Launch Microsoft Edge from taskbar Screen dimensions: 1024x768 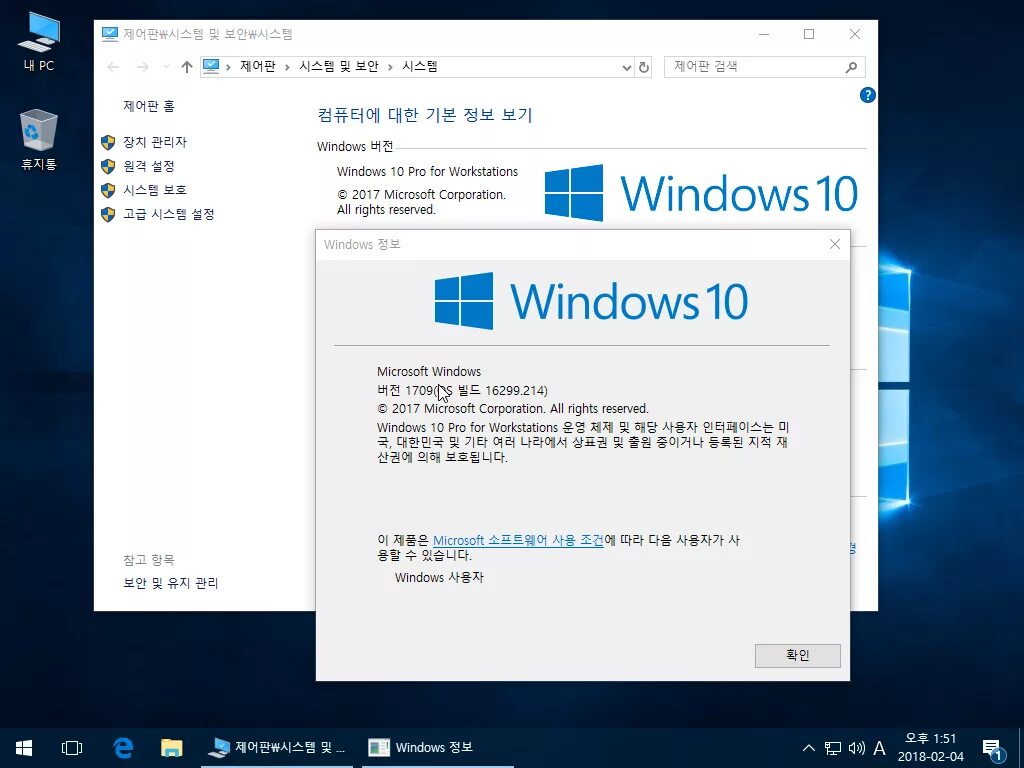coord(123,748)
